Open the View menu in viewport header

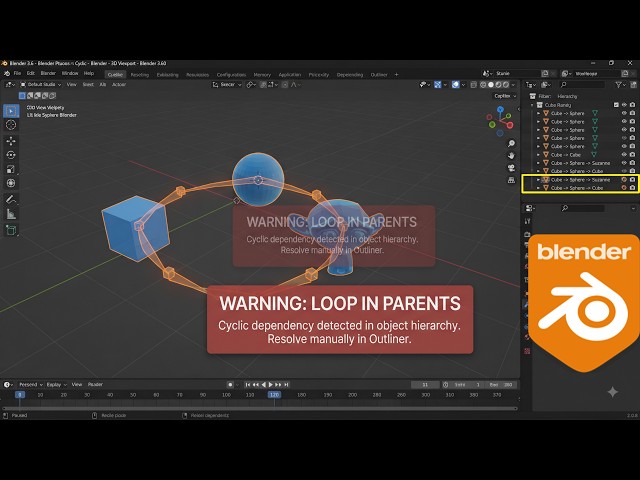tap(71, 84)
